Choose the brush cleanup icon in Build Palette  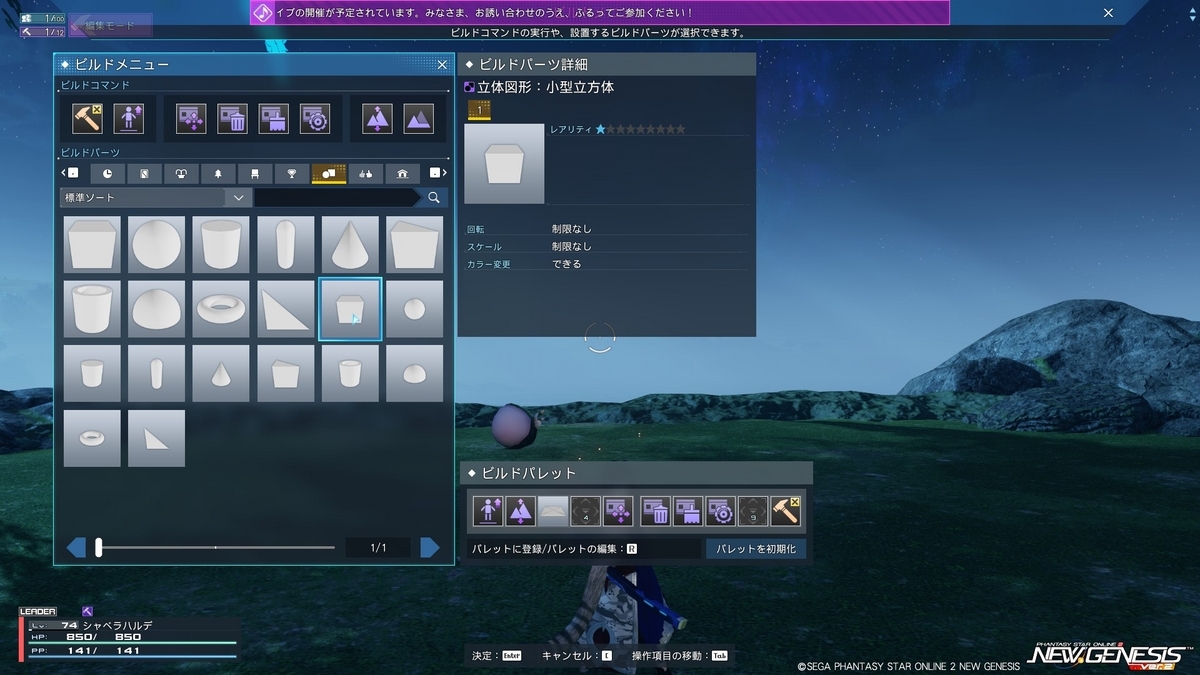coord(688,512)
